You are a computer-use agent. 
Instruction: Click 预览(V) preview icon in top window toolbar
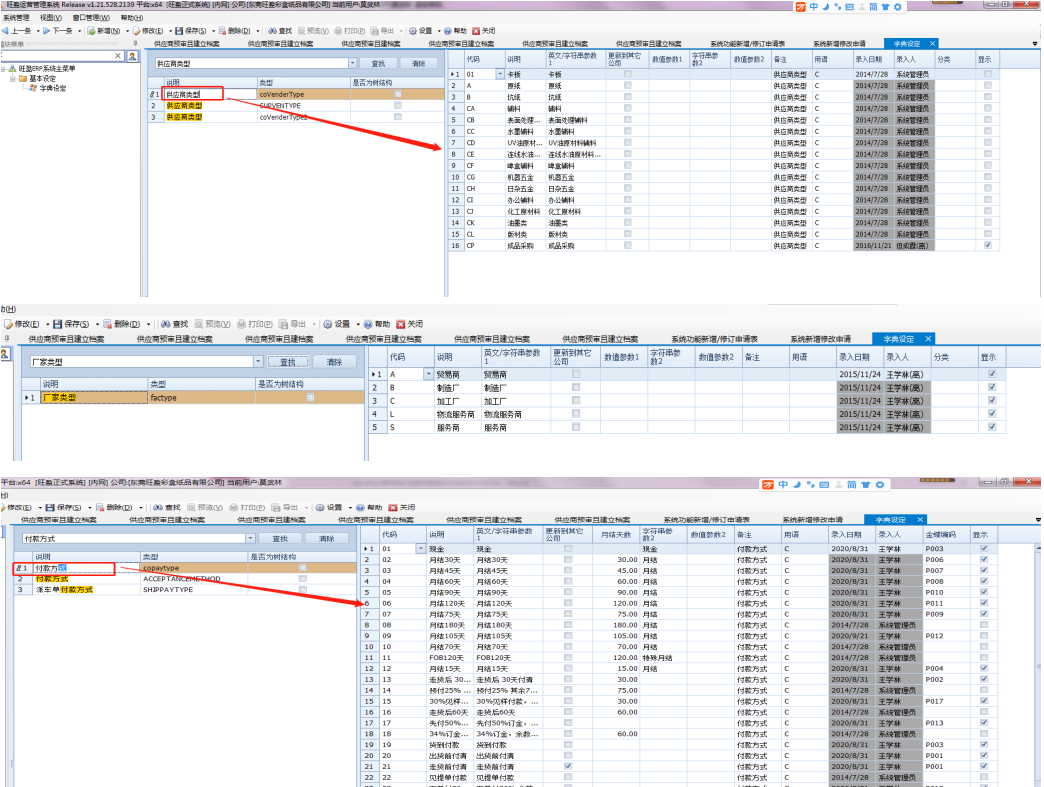[302, 31]
